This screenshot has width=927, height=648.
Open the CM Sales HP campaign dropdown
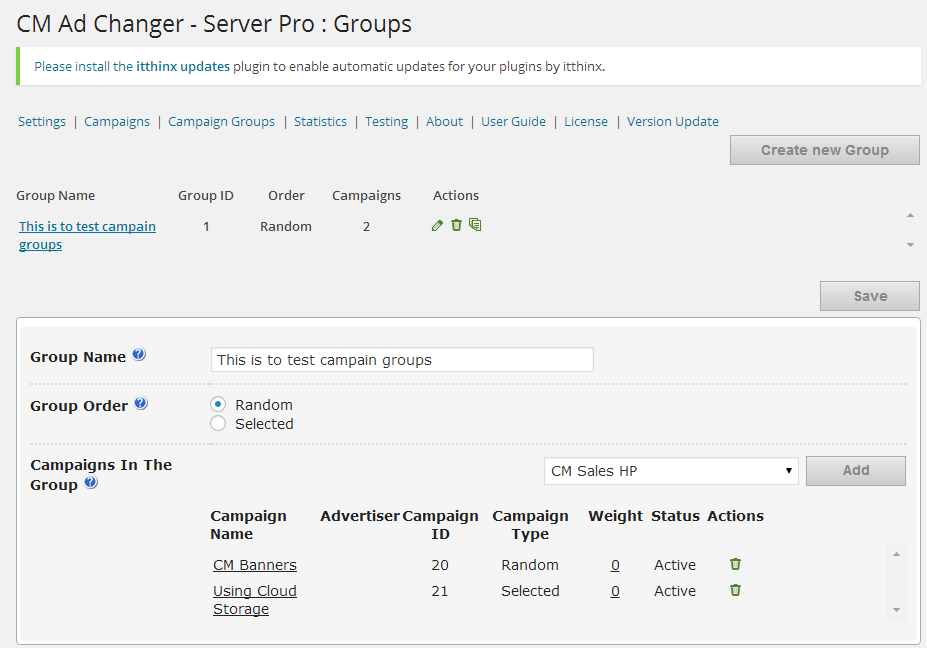[671, 471]
